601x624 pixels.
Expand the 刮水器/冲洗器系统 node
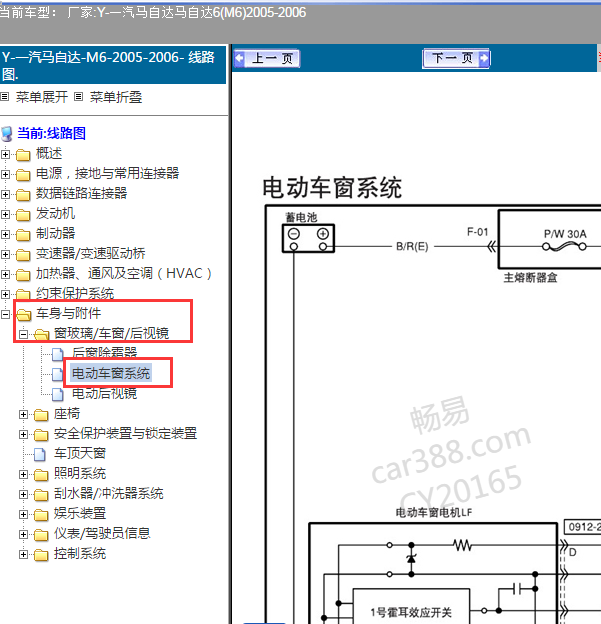pyautogui.click(x=23, y=494)
